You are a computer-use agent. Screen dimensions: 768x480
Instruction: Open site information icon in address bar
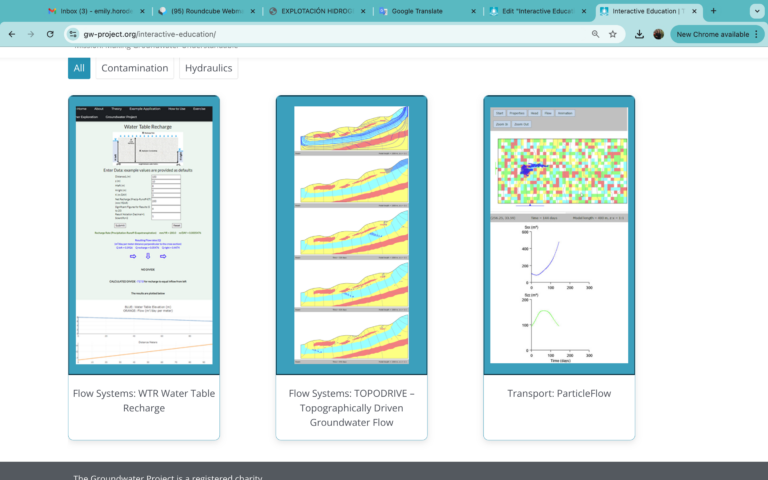click(x=74, y=34)
